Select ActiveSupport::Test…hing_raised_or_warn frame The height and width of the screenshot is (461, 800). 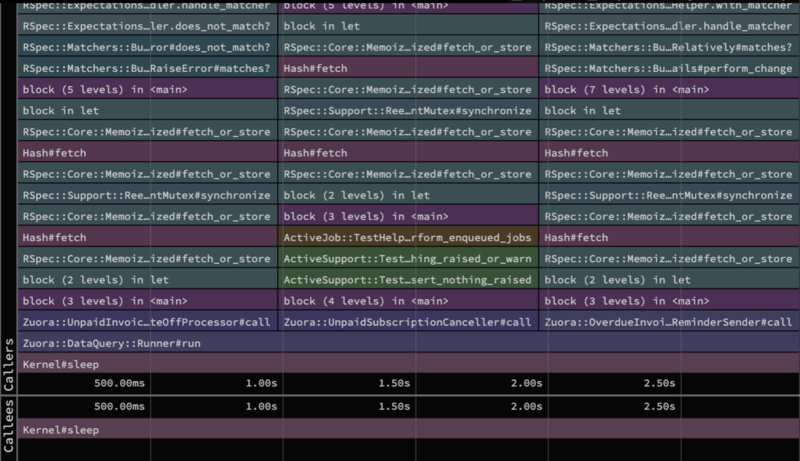tap(408, 259)
